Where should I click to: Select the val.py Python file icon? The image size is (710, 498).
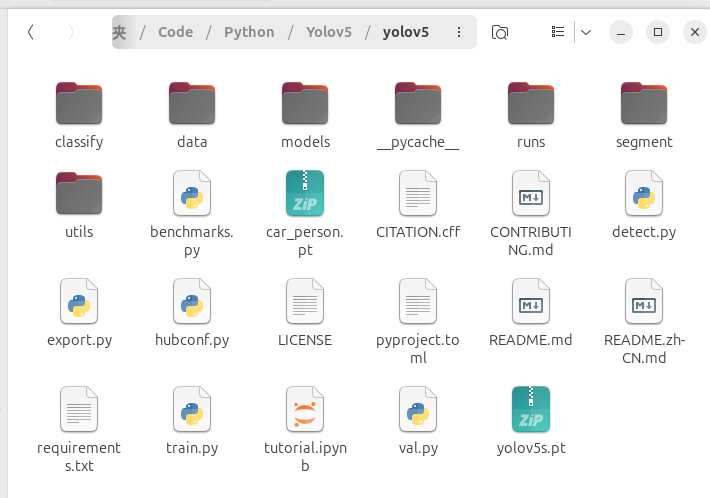[x=418, y=409]
